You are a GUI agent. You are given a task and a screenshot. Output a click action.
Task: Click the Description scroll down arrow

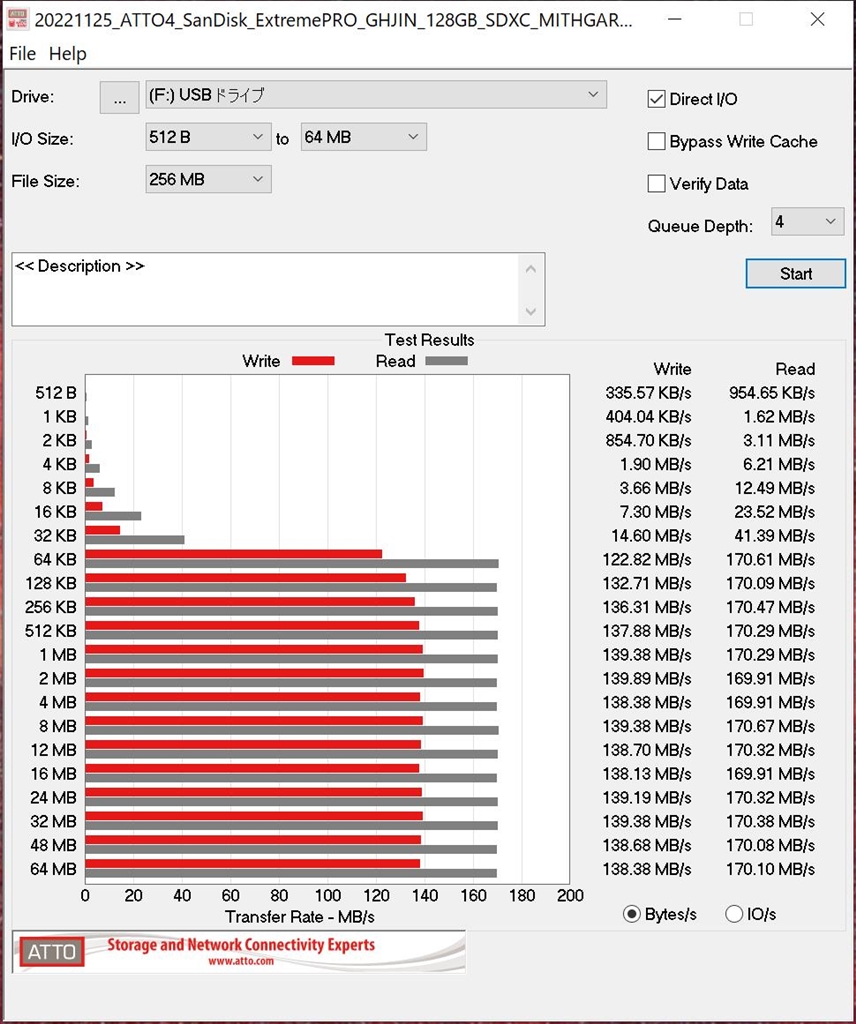pyautogui.click(x=531, y=312)
